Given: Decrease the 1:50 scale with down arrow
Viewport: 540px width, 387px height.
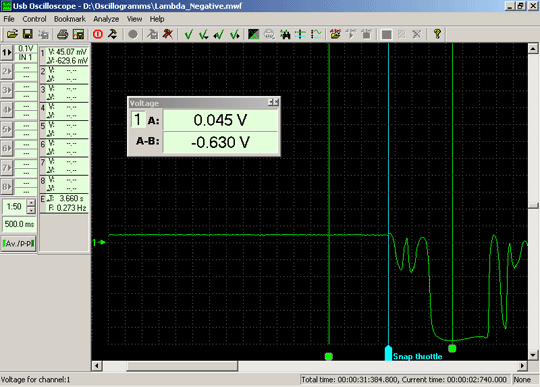Looking at the screenshot, I should pos(31,210).
